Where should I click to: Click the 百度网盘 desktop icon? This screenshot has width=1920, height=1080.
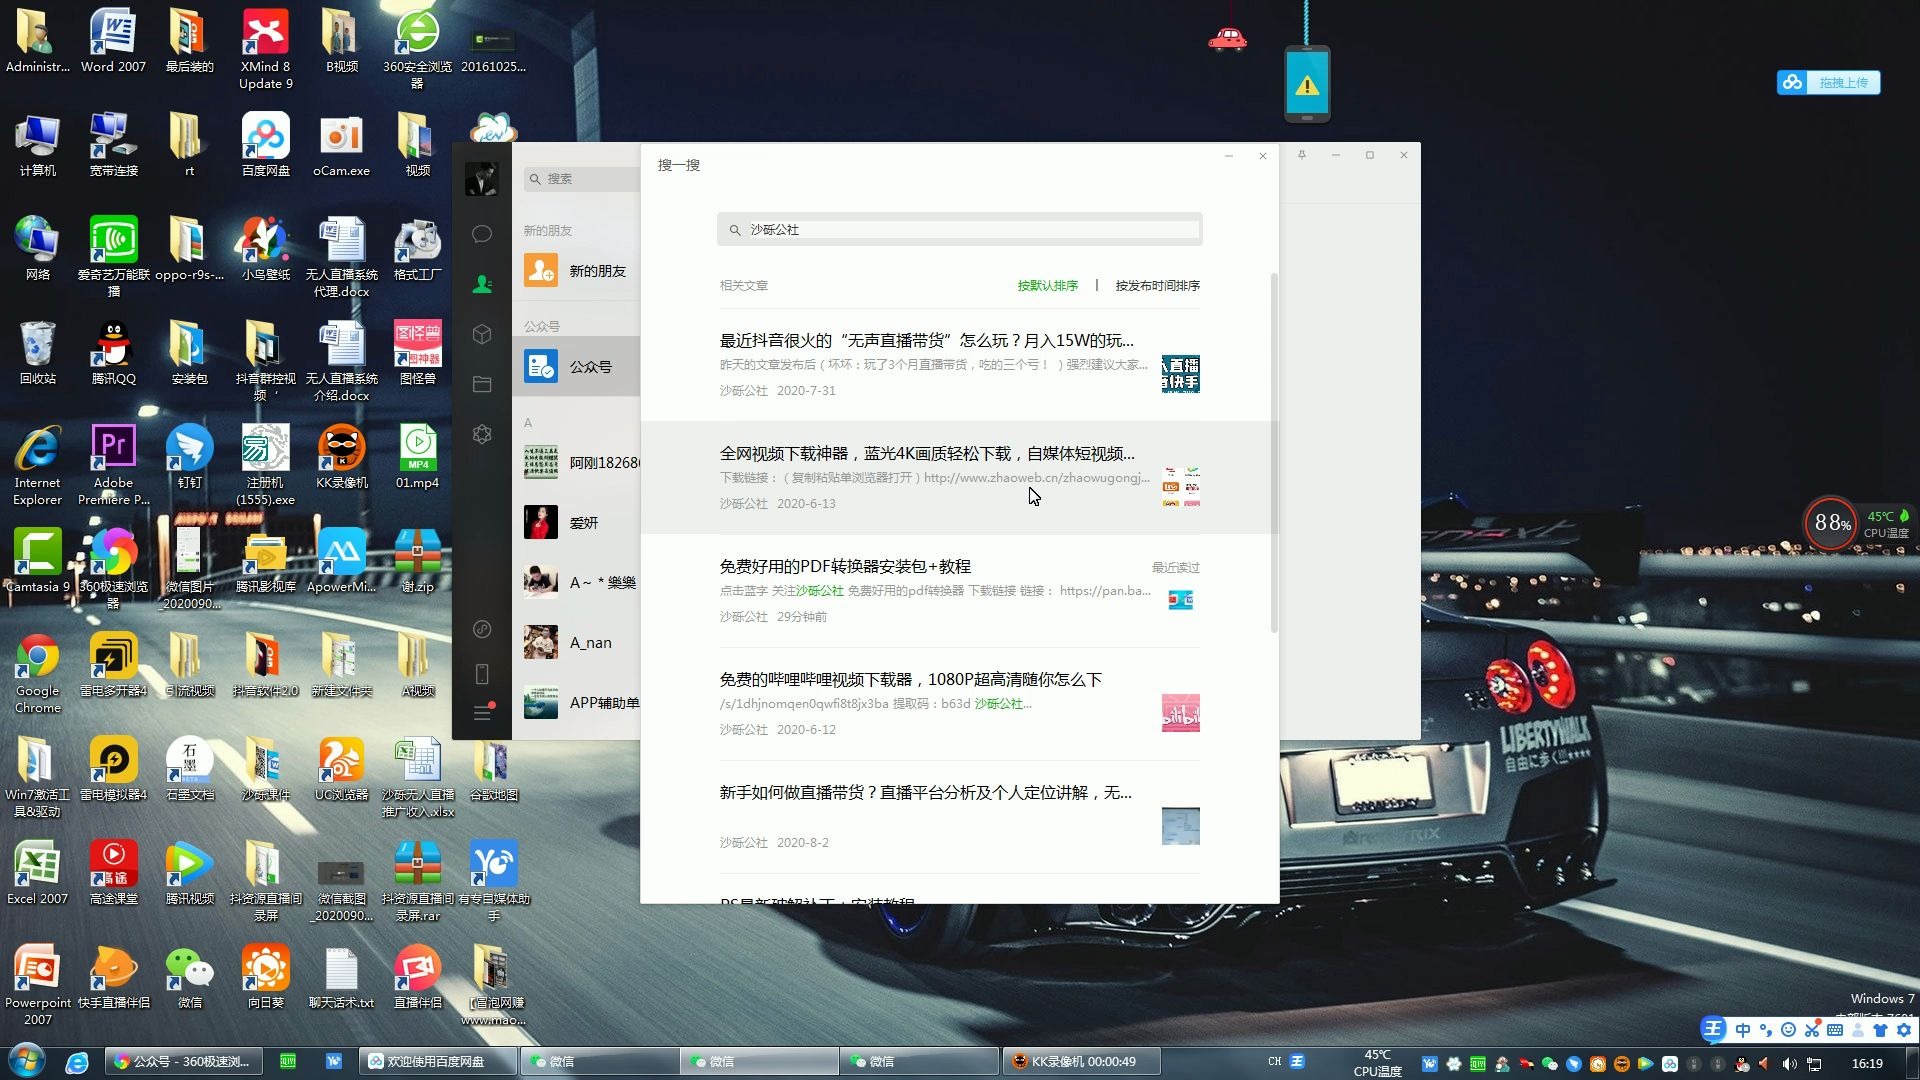[266, 146]
